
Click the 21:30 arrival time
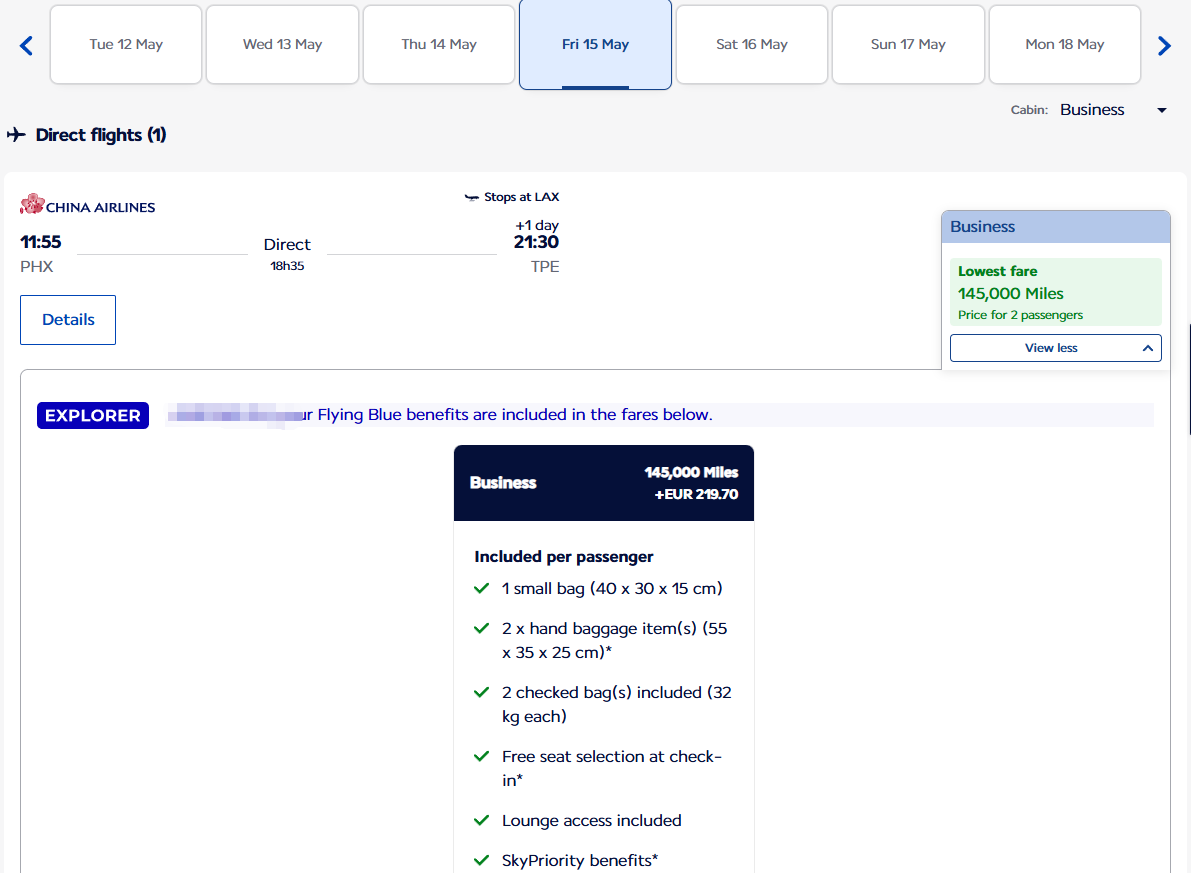(x=536, y=242)
